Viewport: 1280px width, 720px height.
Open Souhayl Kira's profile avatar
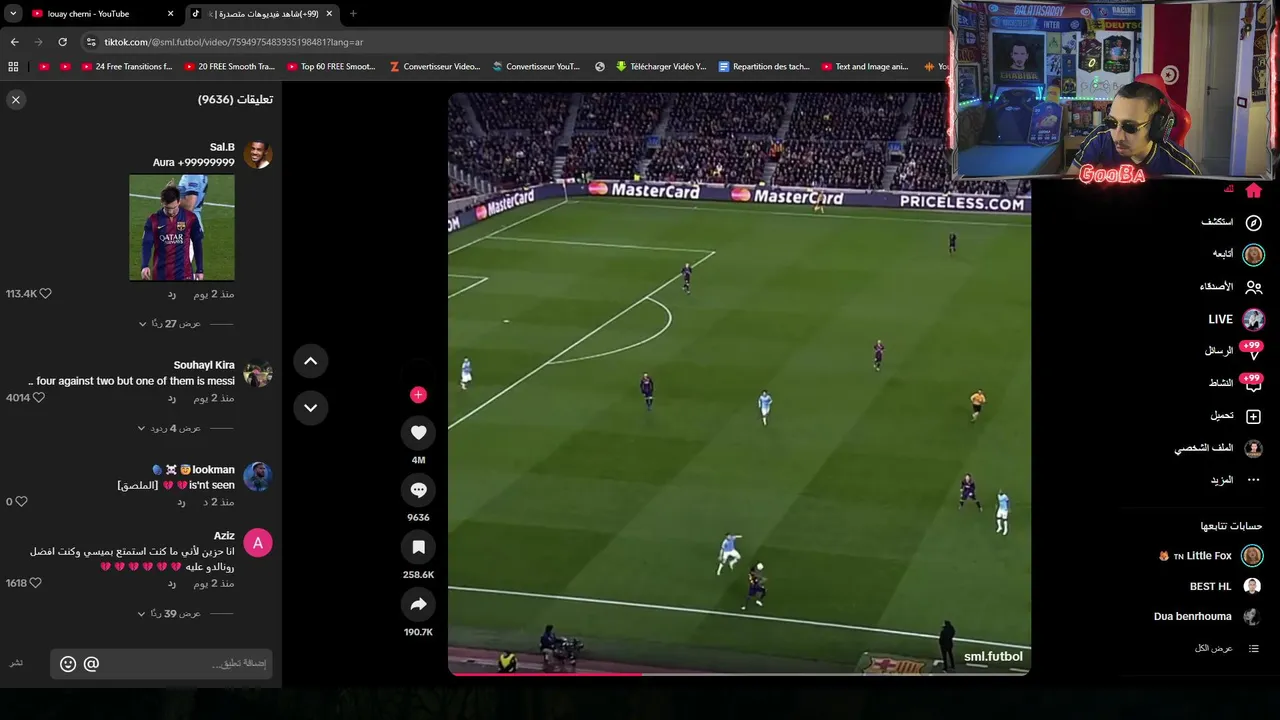click(257, 373)
